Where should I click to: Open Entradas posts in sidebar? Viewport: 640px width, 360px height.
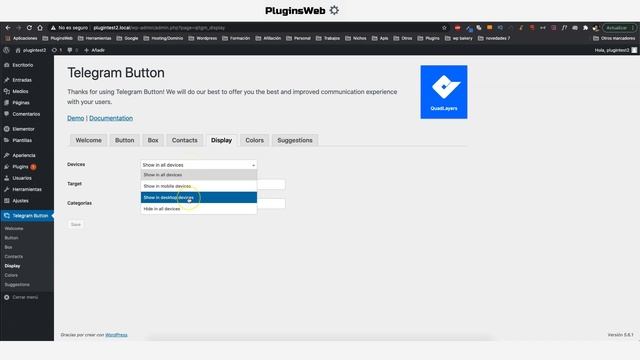pos(22,80)
